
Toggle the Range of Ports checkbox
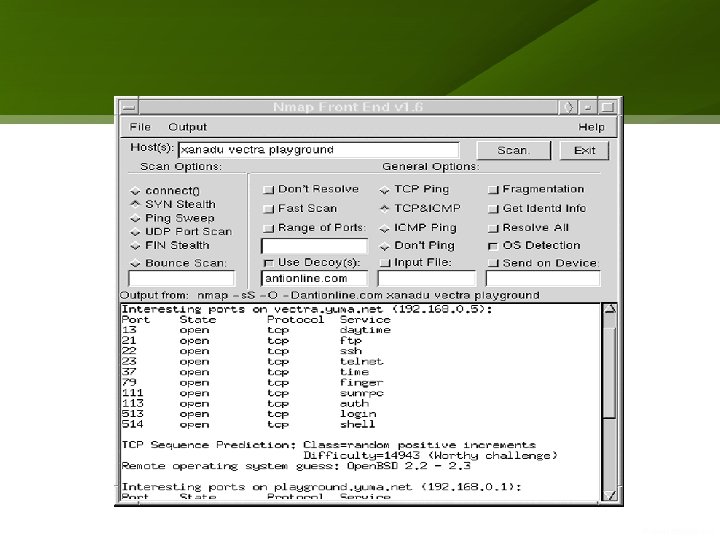(268, 228)
